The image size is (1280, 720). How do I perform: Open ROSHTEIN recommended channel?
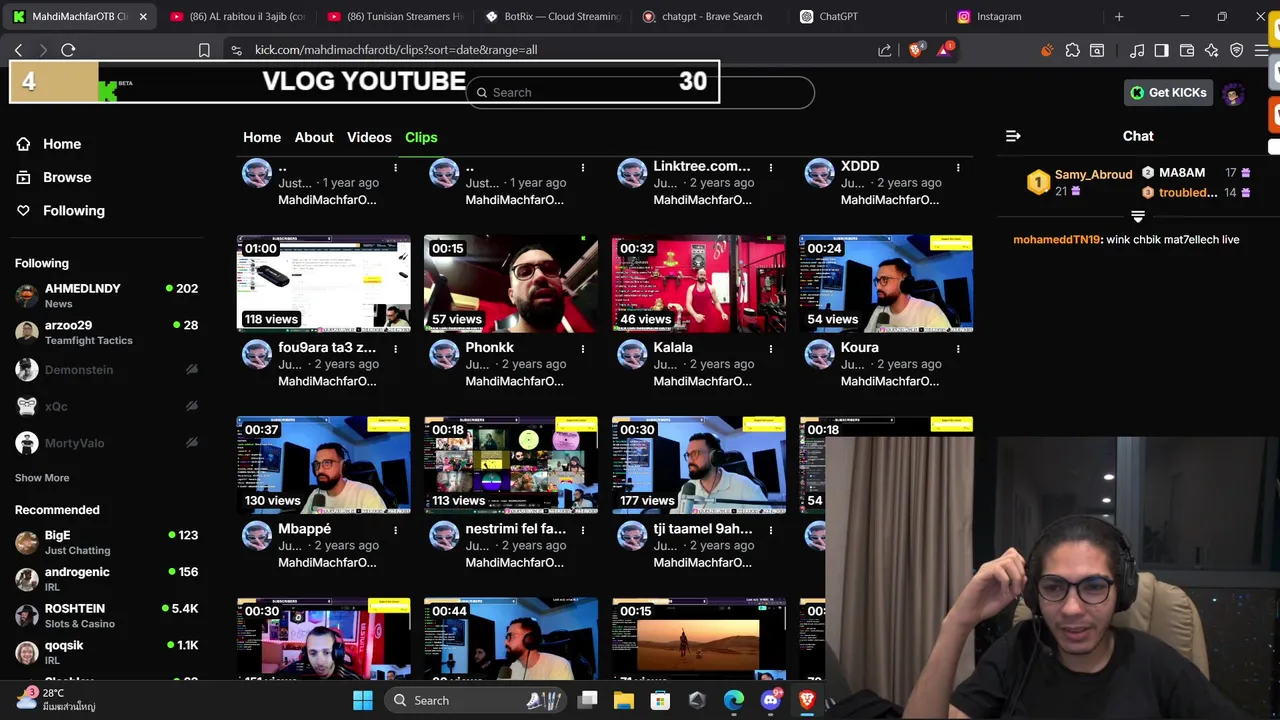107,615
